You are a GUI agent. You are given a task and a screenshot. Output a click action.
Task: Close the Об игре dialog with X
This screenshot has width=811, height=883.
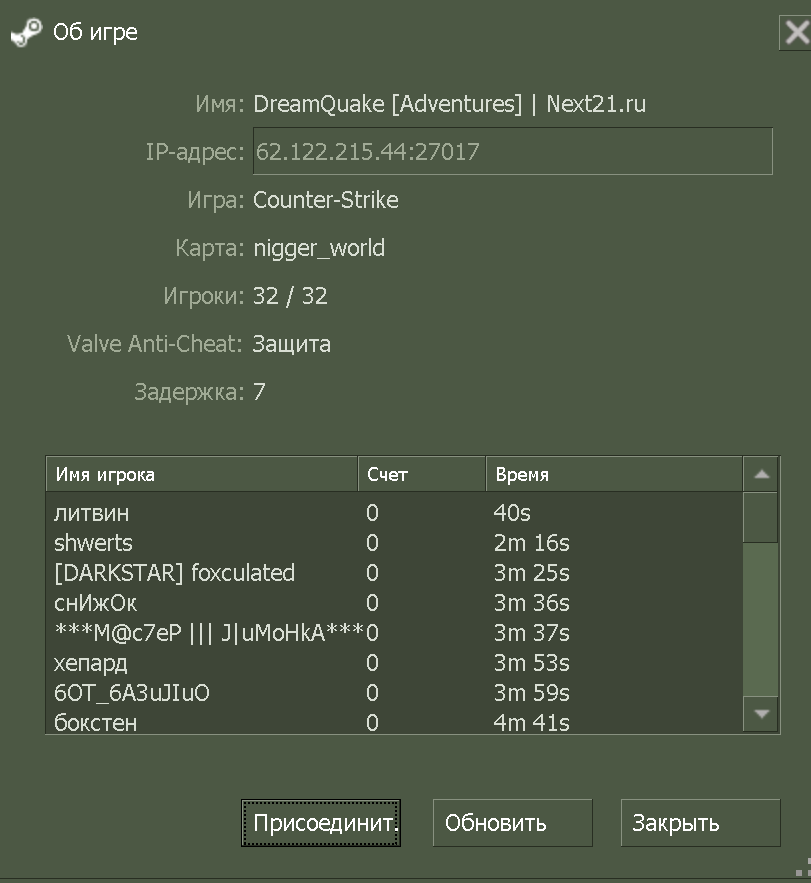[796, 33]
